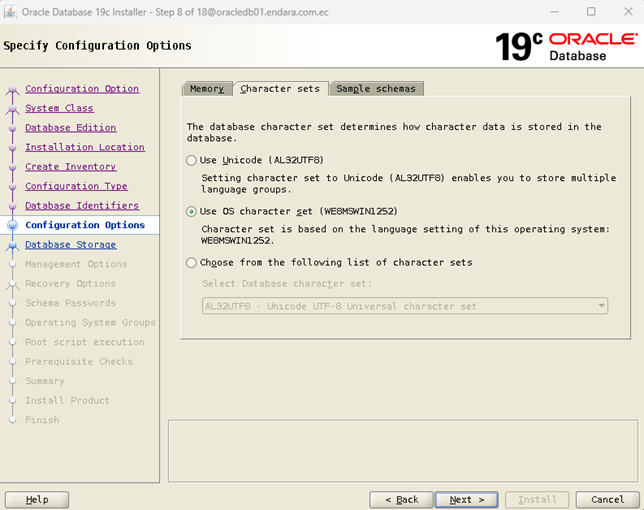Click the empty message pane at bottom

point(403,451)
